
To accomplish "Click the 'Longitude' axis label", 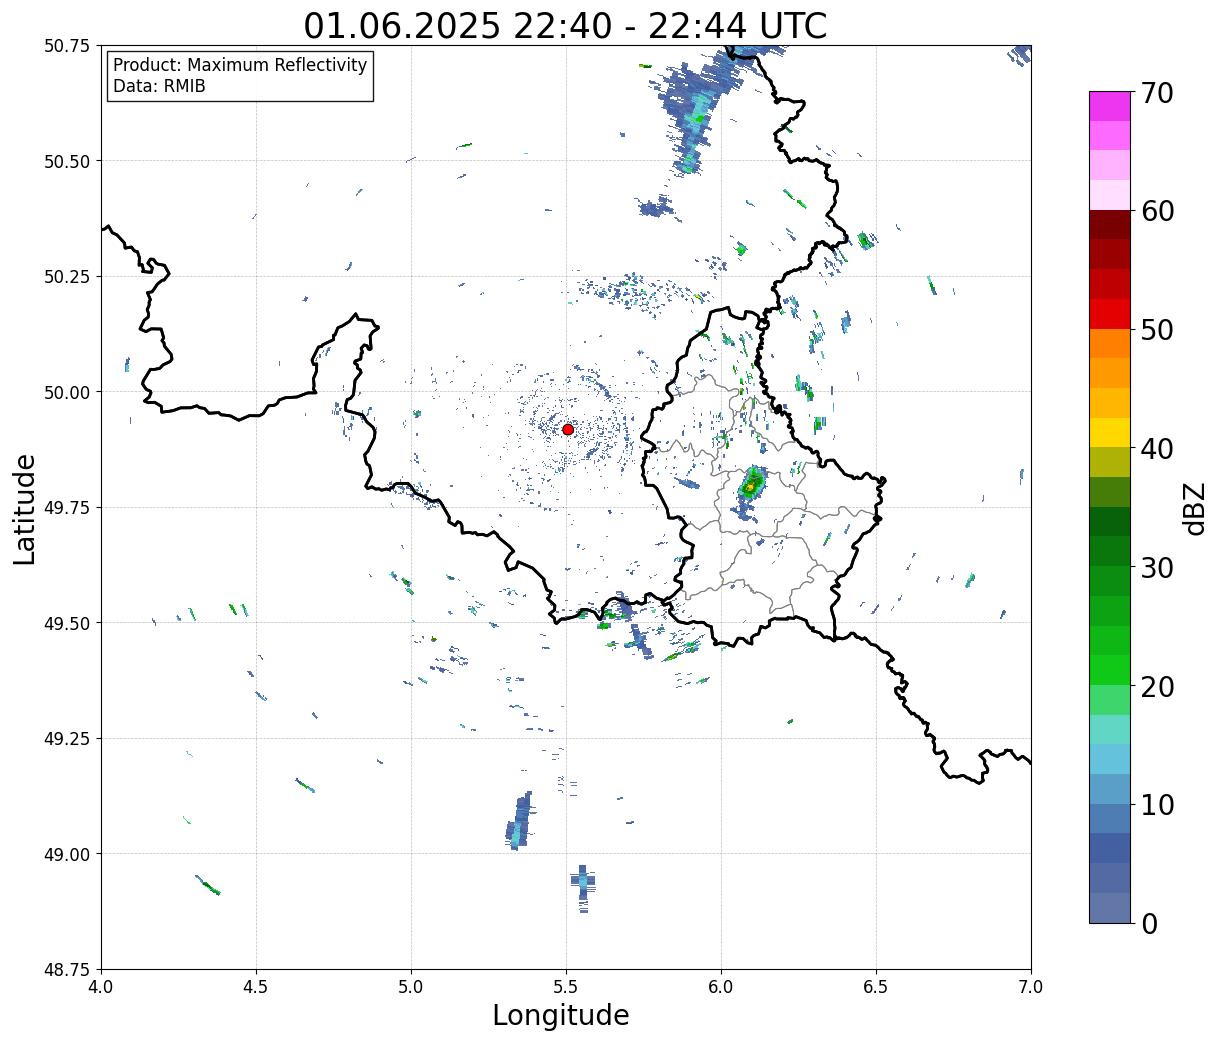I will click(561, 1015).
